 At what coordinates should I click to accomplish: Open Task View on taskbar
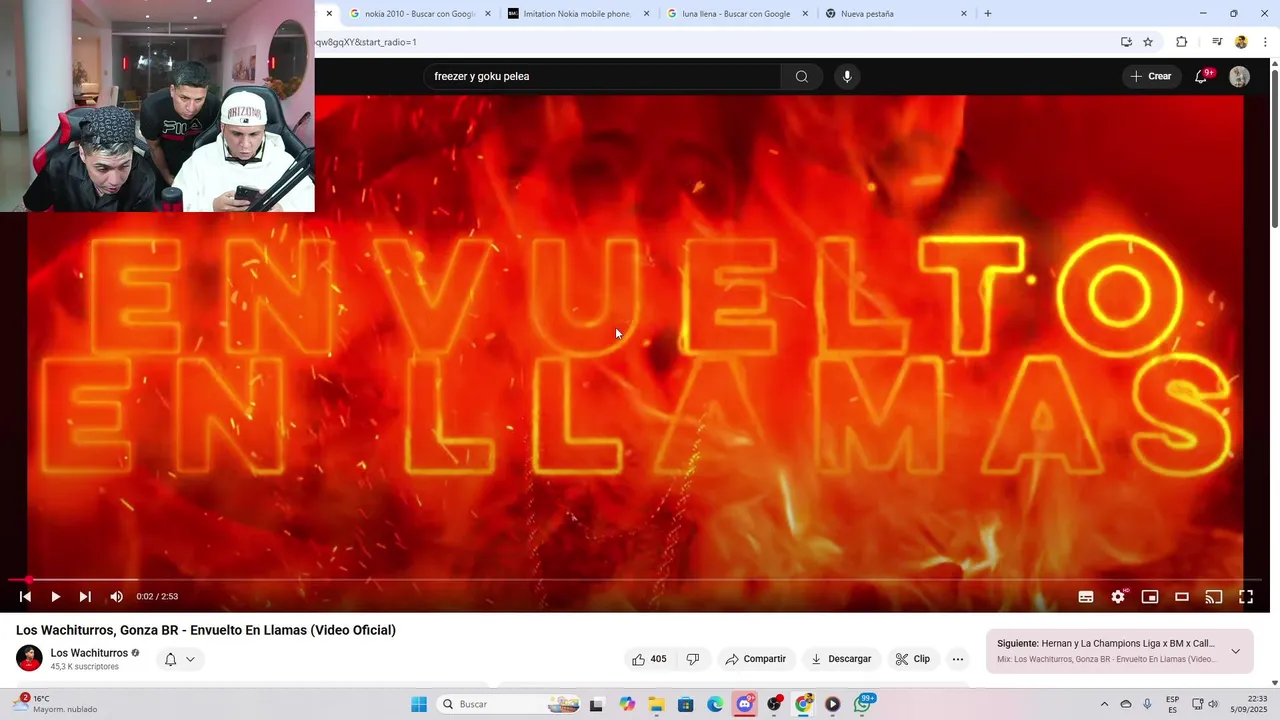click(x=596, y=704)
